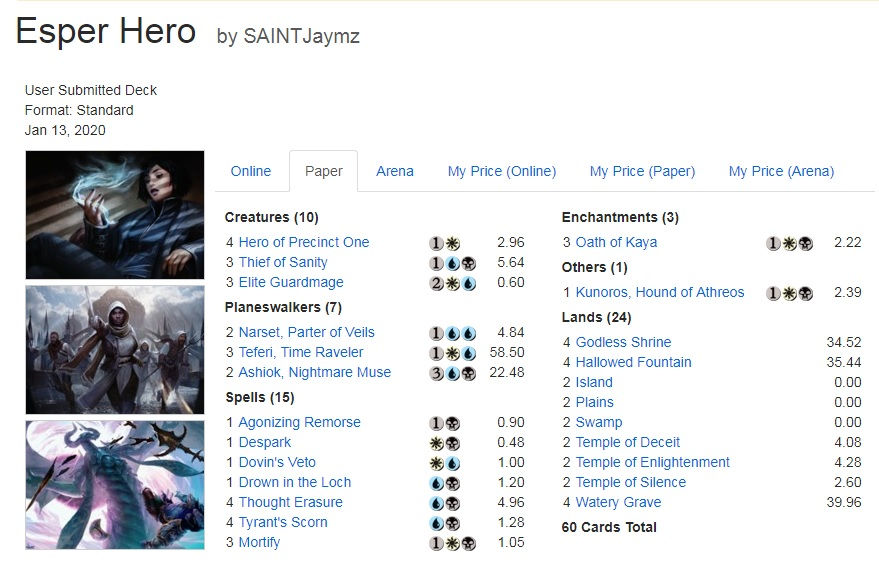Screen dimensions: 879x564
Task: Open Tyrant's Scorn card link
Action: pyautogui.click(x=283, y=522)
